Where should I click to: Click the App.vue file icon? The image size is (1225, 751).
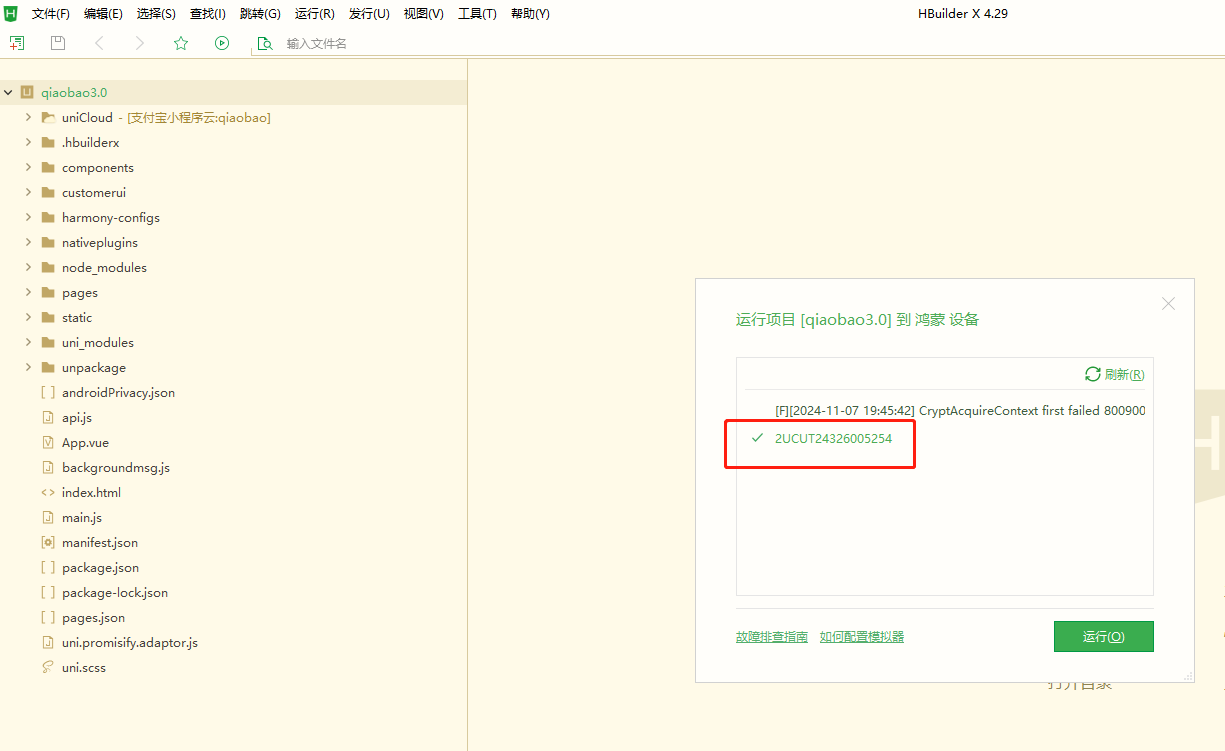48,442
